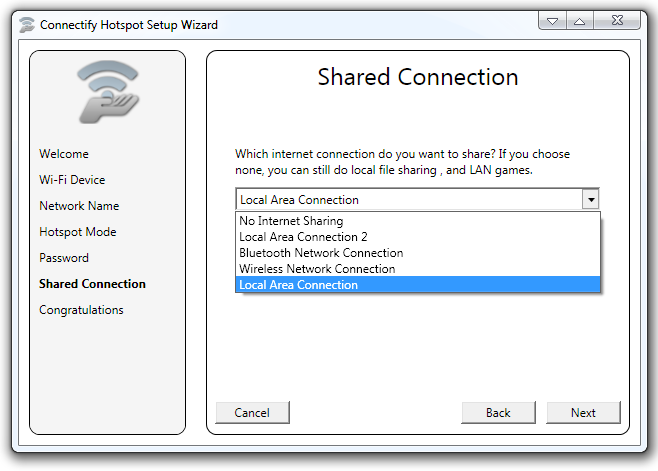Screen dimensions: 658x471
Task: Open the Password step in sidebar
Action: click(x=64, y=258)
